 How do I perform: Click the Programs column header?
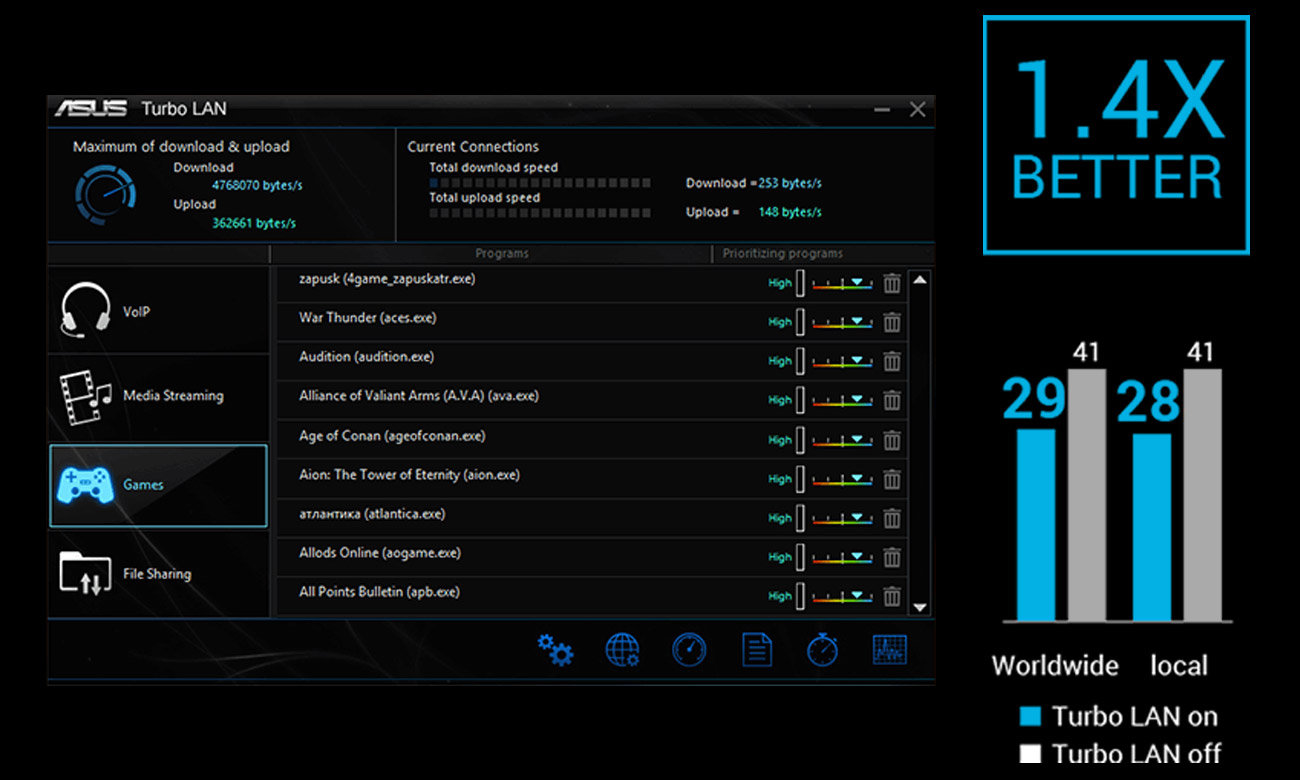(x=502, y=253)
